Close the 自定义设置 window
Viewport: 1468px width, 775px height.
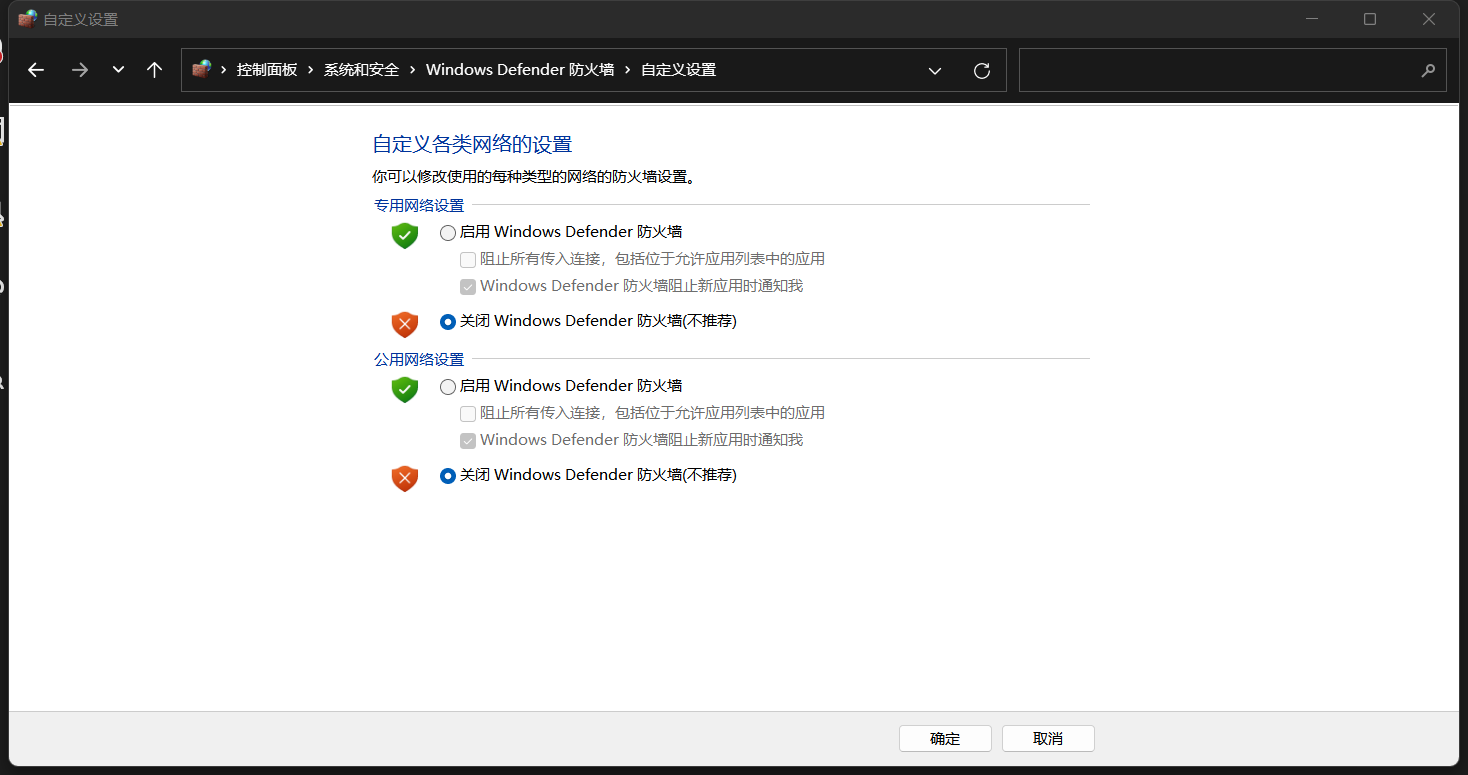click(x=1429, y=19)
